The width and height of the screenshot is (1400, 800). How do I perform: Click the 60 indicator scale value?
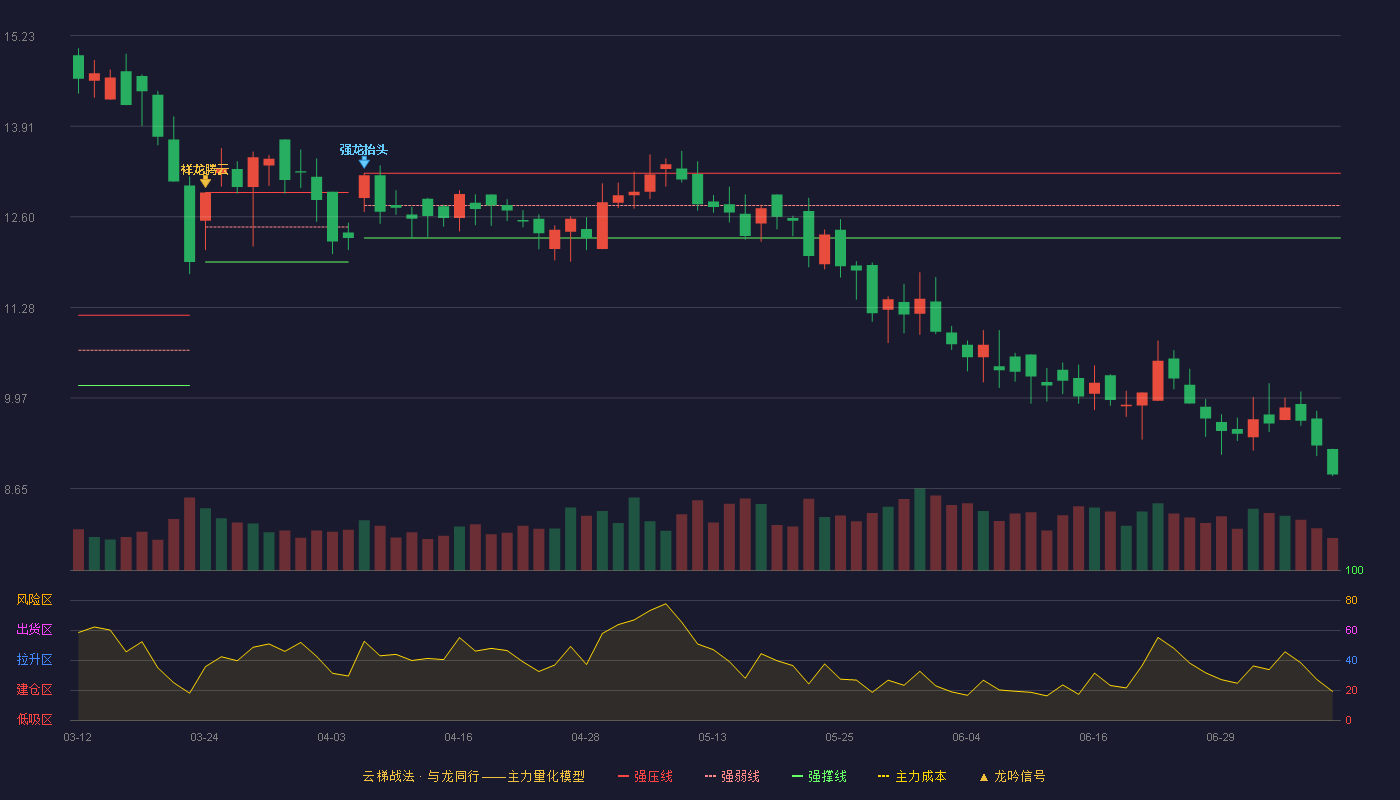tap(1351, 630)
